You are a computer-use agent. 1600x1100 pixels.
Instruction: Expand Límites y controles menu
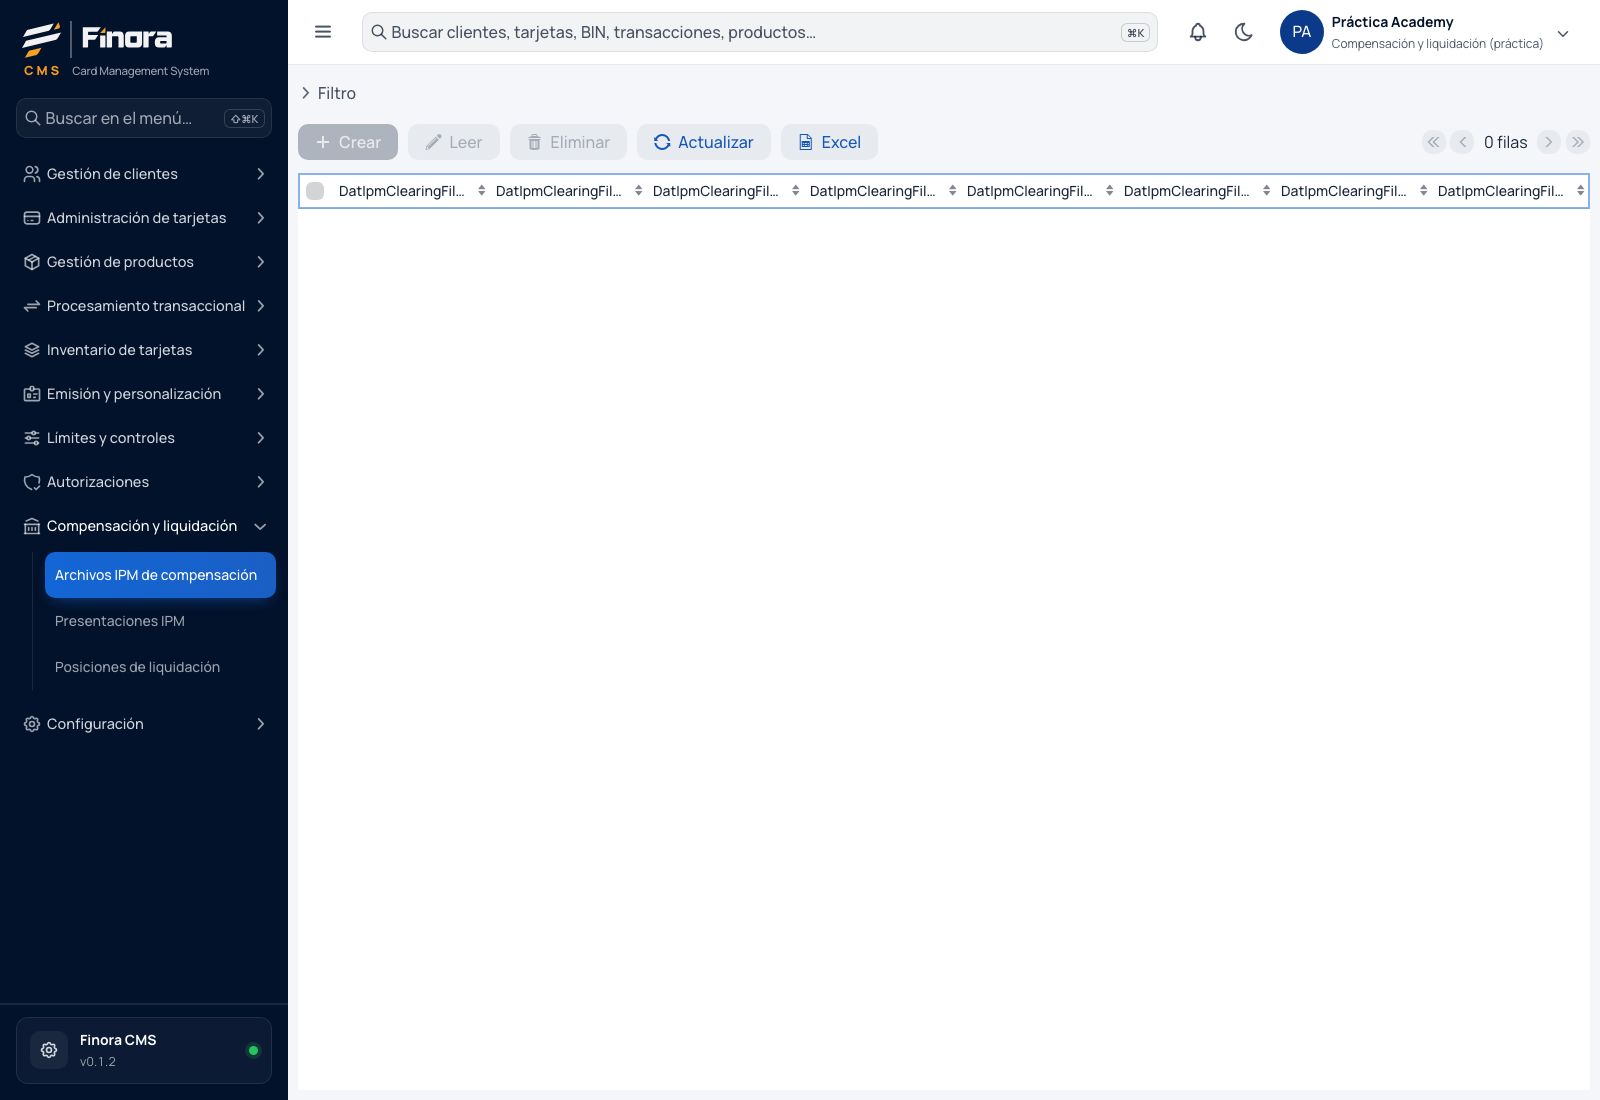coord(144,438)
